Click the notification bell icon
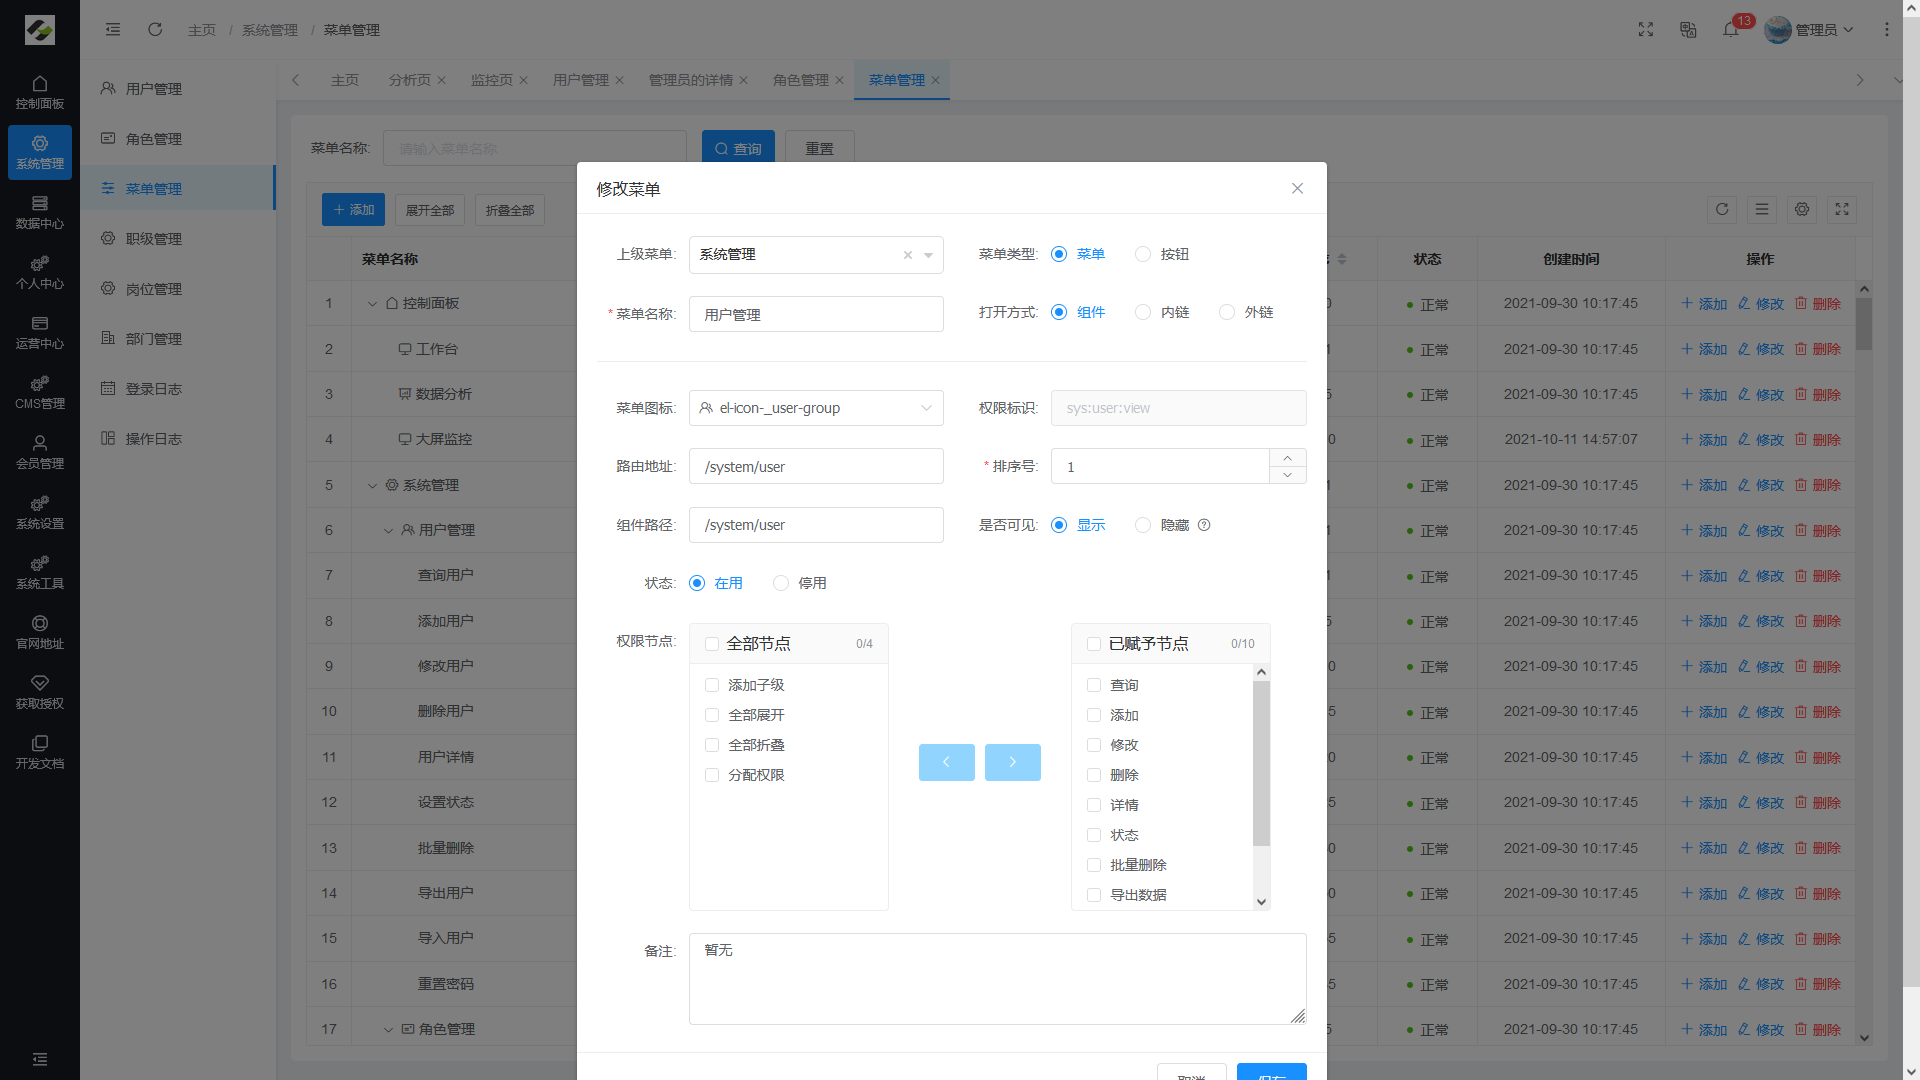The image size is (1920, 1080). tap(1730, 30)
